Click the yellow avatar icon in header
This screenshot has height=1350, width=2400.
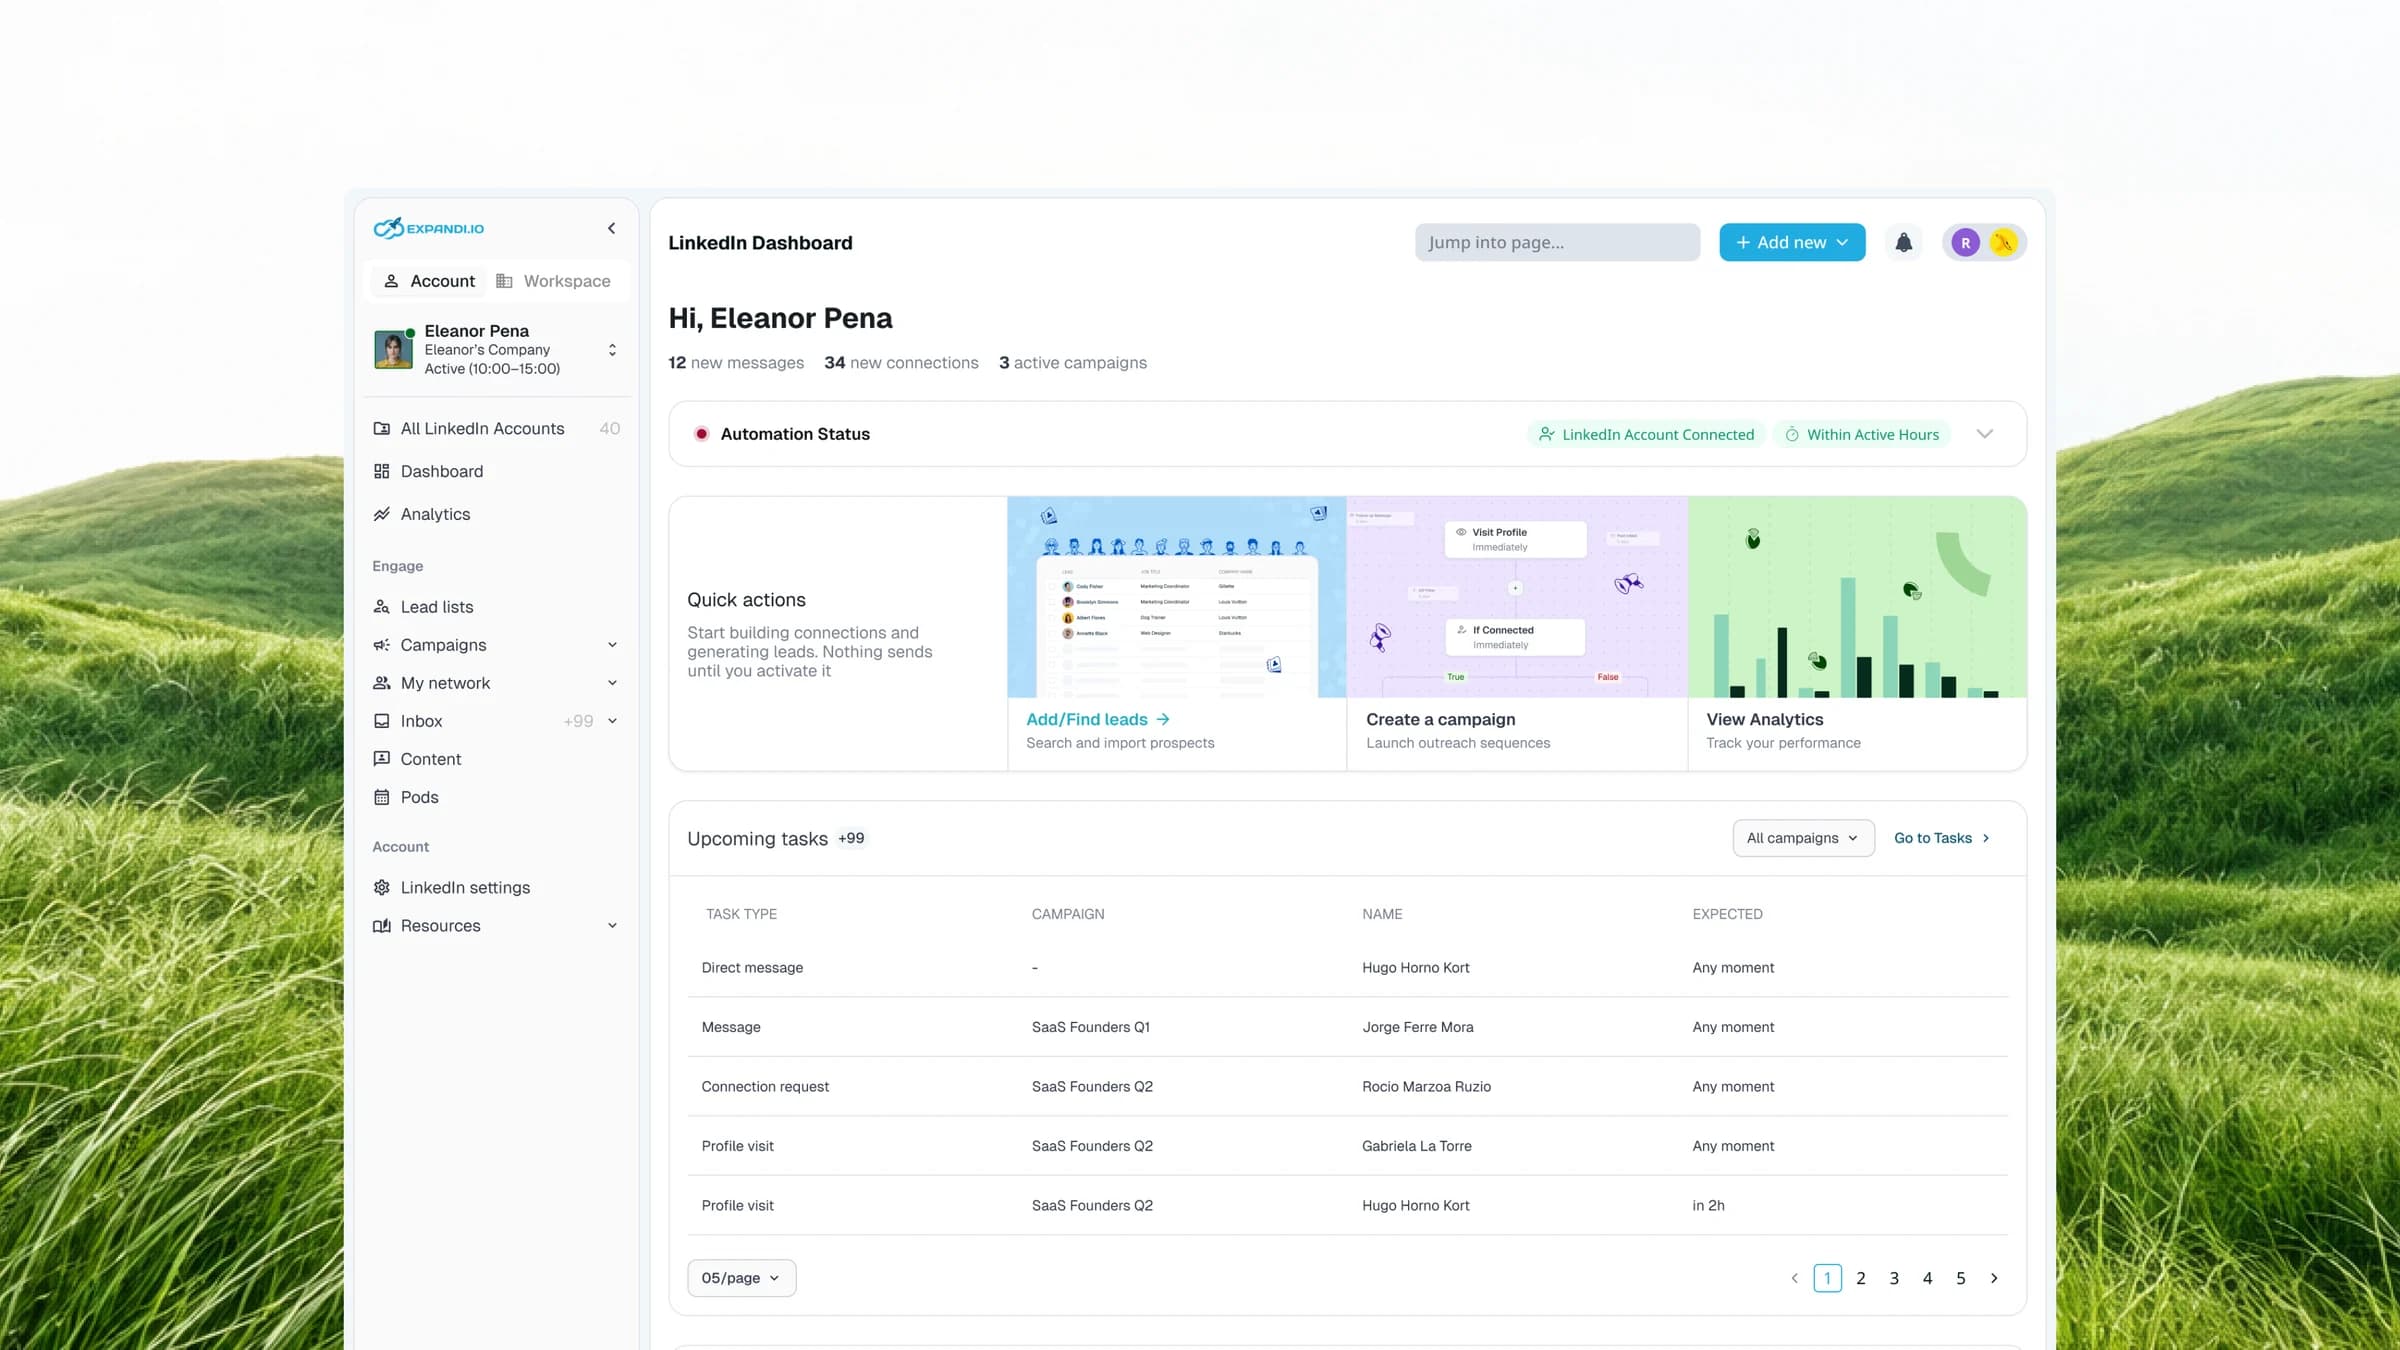pyautogui.click(x=2003, y=243)
